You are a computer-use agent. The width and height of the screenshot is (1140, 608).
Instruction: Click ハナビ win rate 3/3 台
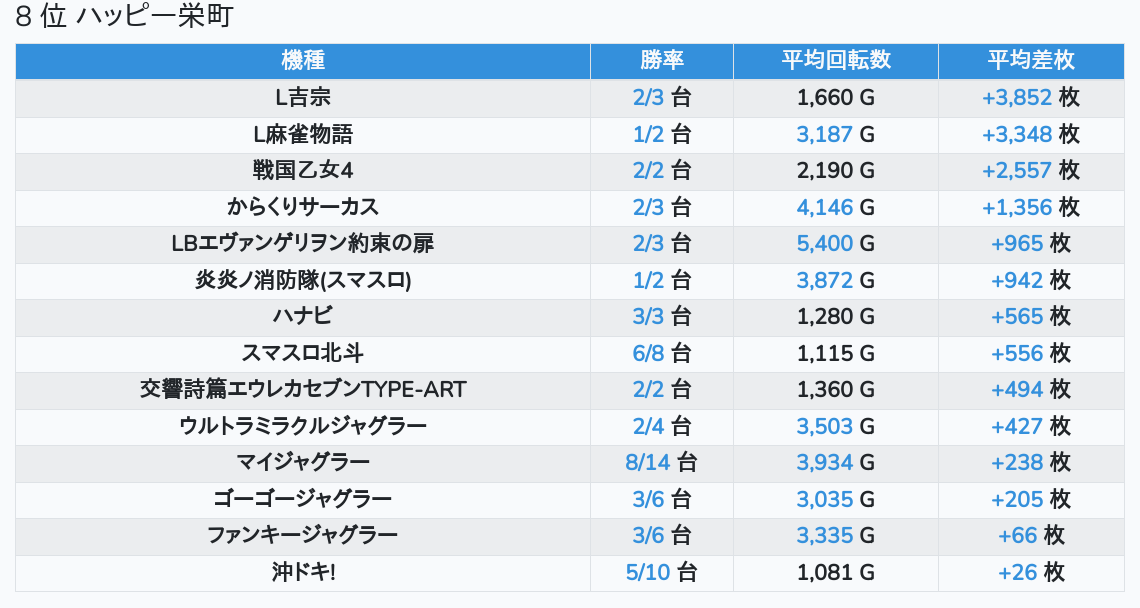pos(662,316)
